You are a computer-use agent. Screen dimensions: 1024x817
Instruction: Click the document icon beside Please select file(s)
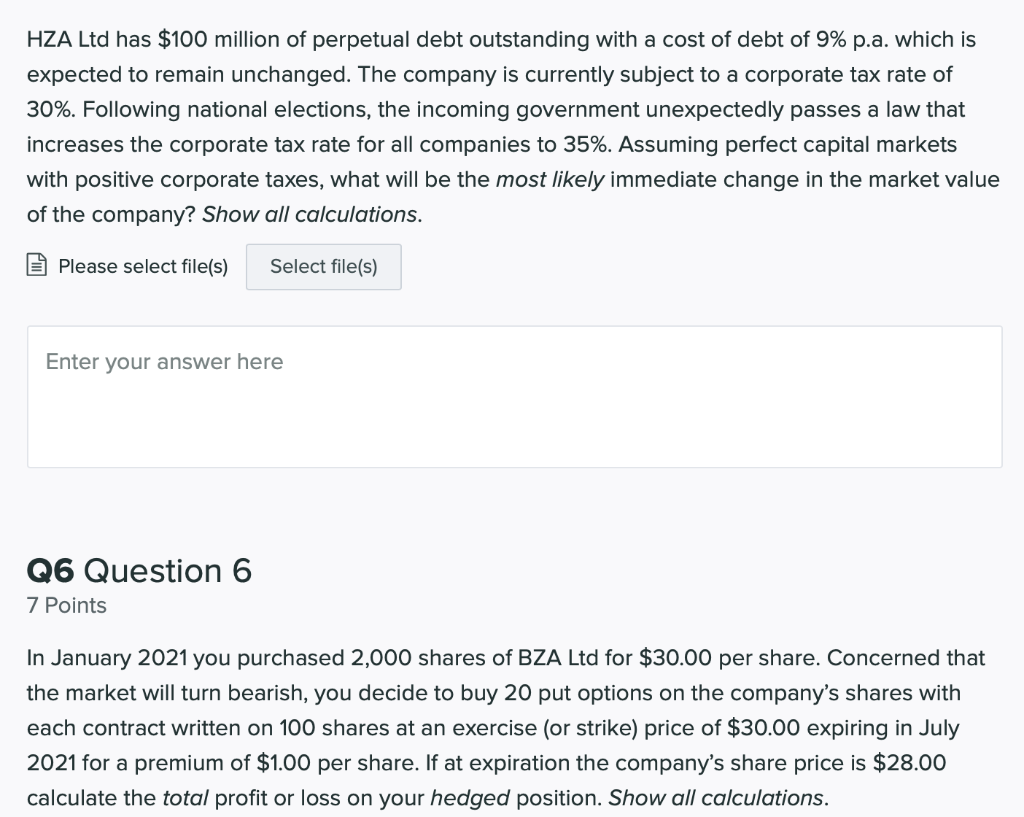[36, 266]
